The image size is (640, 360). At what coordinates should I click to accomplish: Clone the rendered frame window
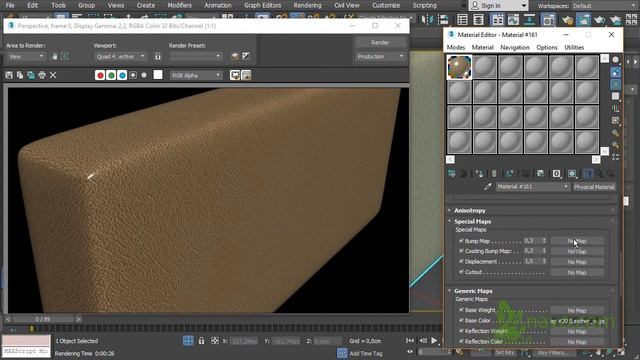tap(31, 75)
